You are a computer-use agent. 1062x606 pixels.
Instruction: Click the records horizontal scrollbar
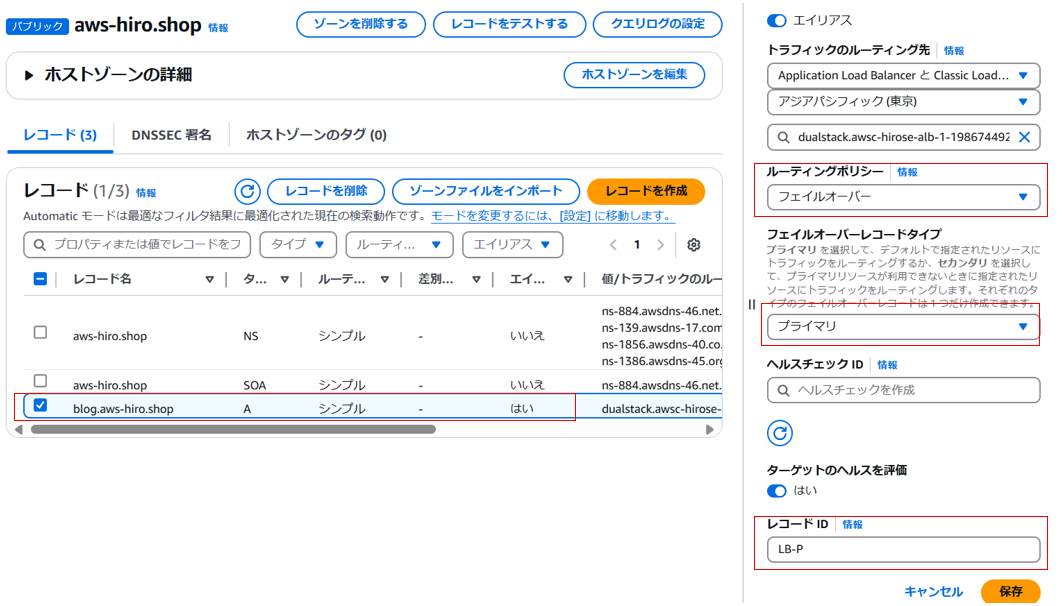tap(233, 429)
